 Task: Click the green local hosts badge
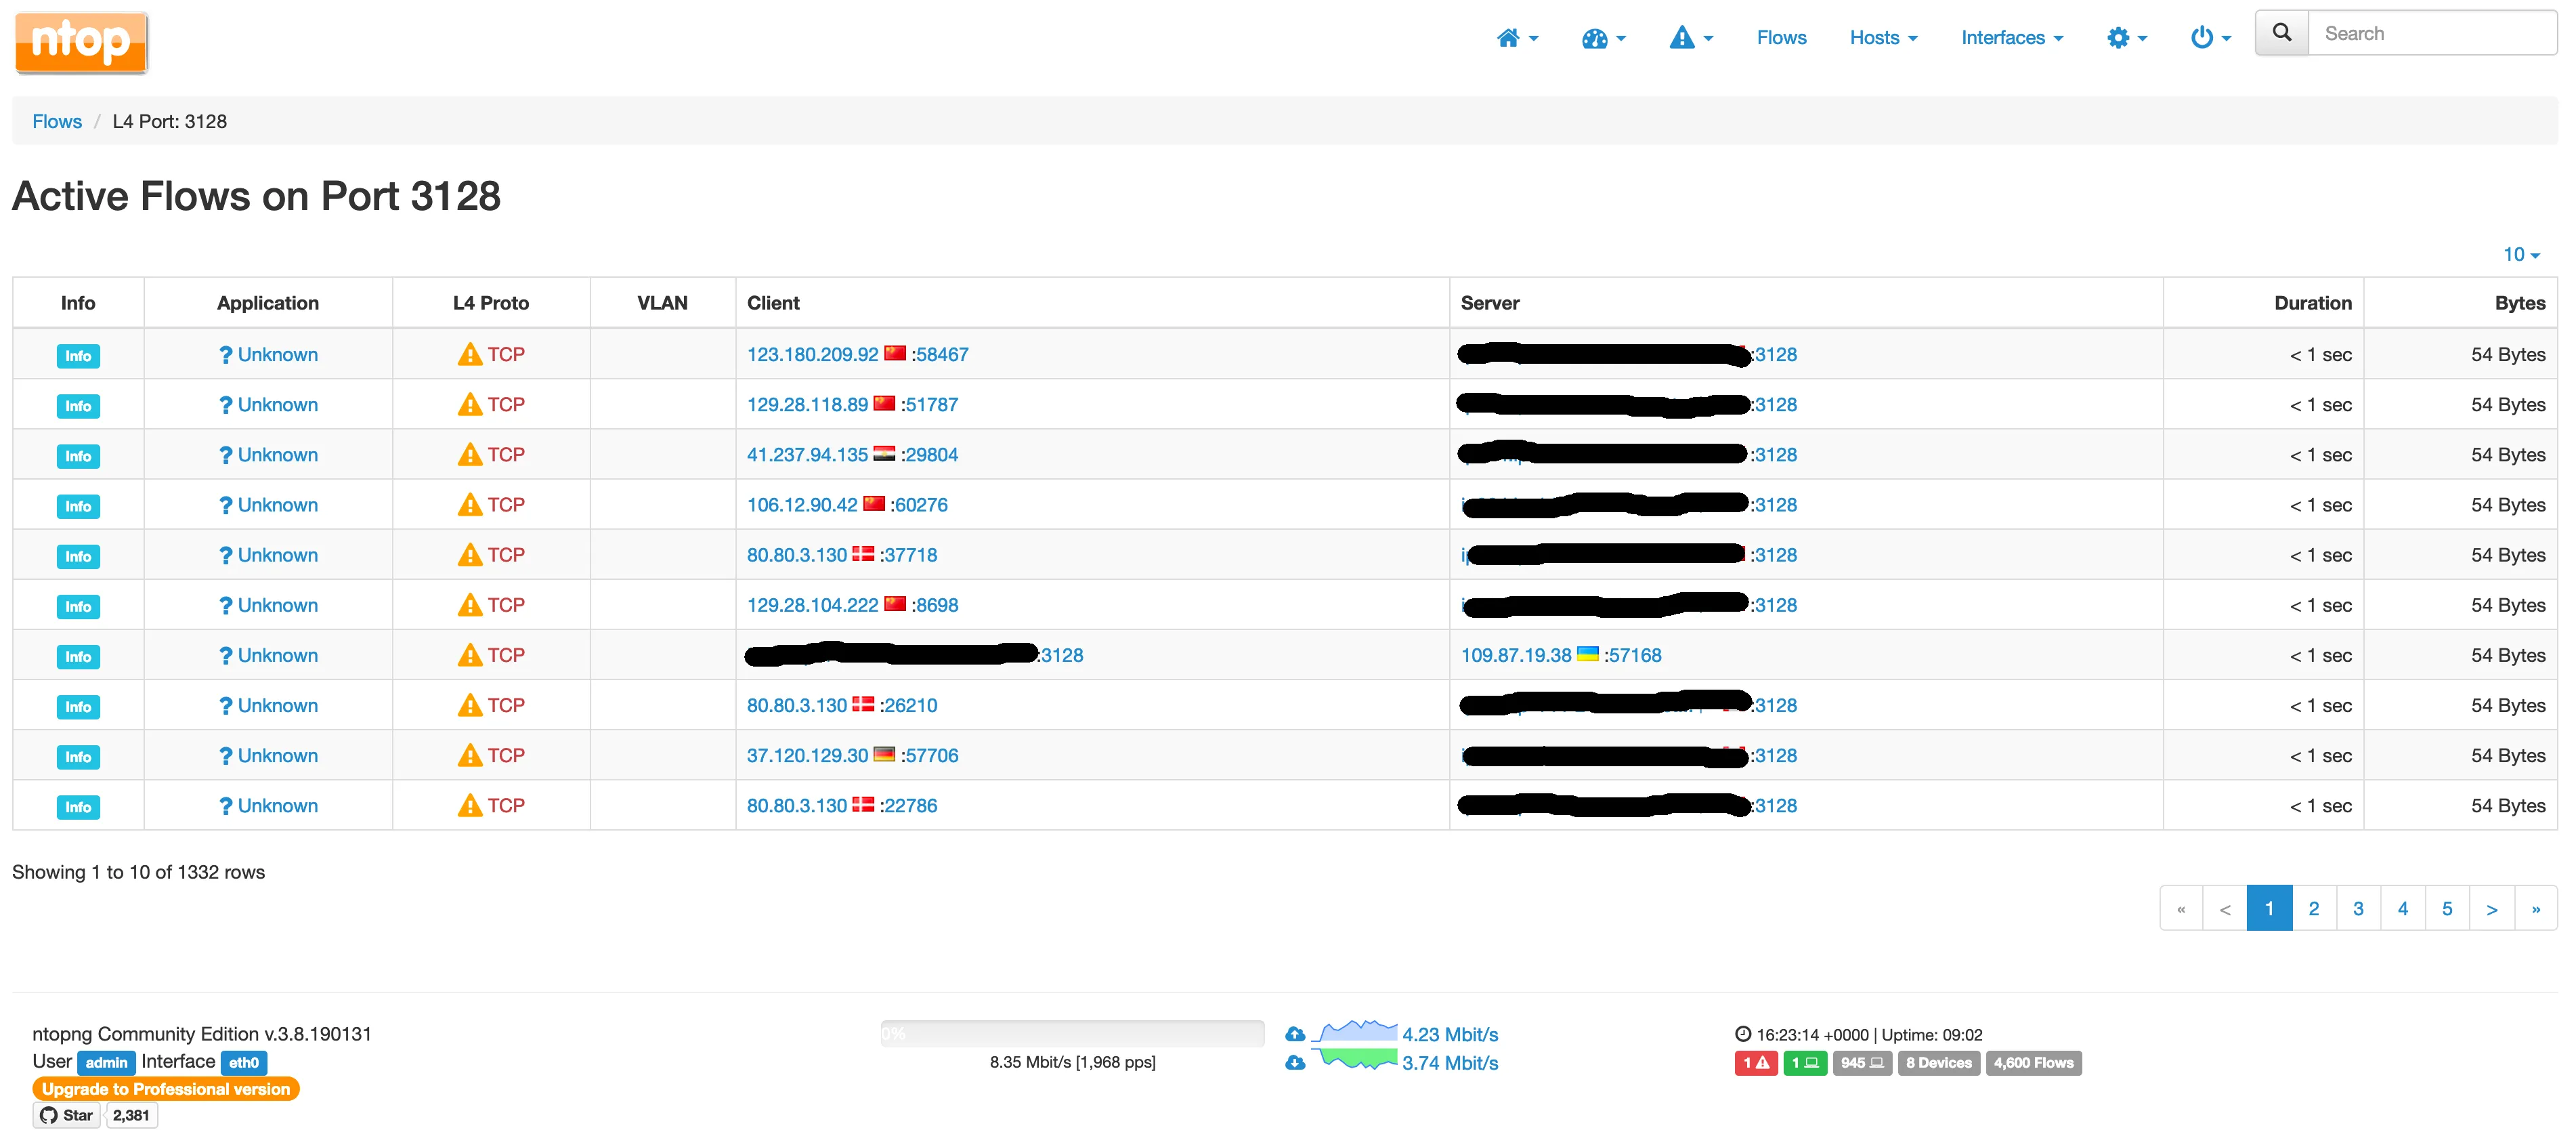(x=1805, y=1063)
